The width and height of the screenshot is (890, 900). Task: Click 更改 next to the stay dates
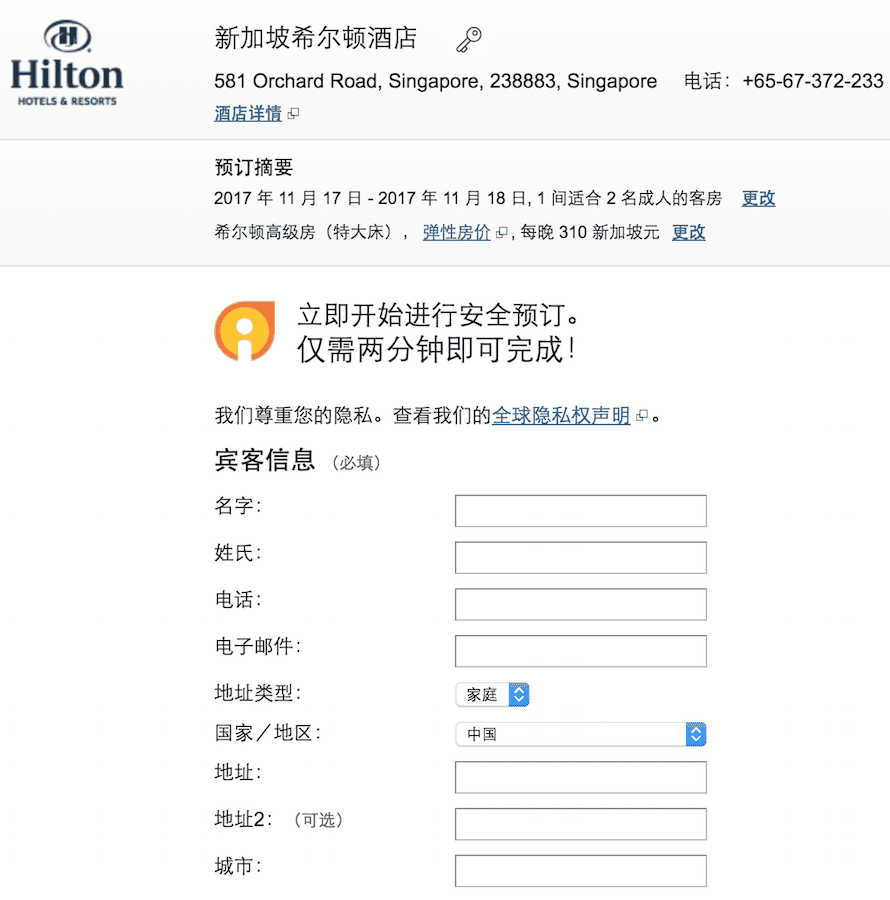pos(758,198)
